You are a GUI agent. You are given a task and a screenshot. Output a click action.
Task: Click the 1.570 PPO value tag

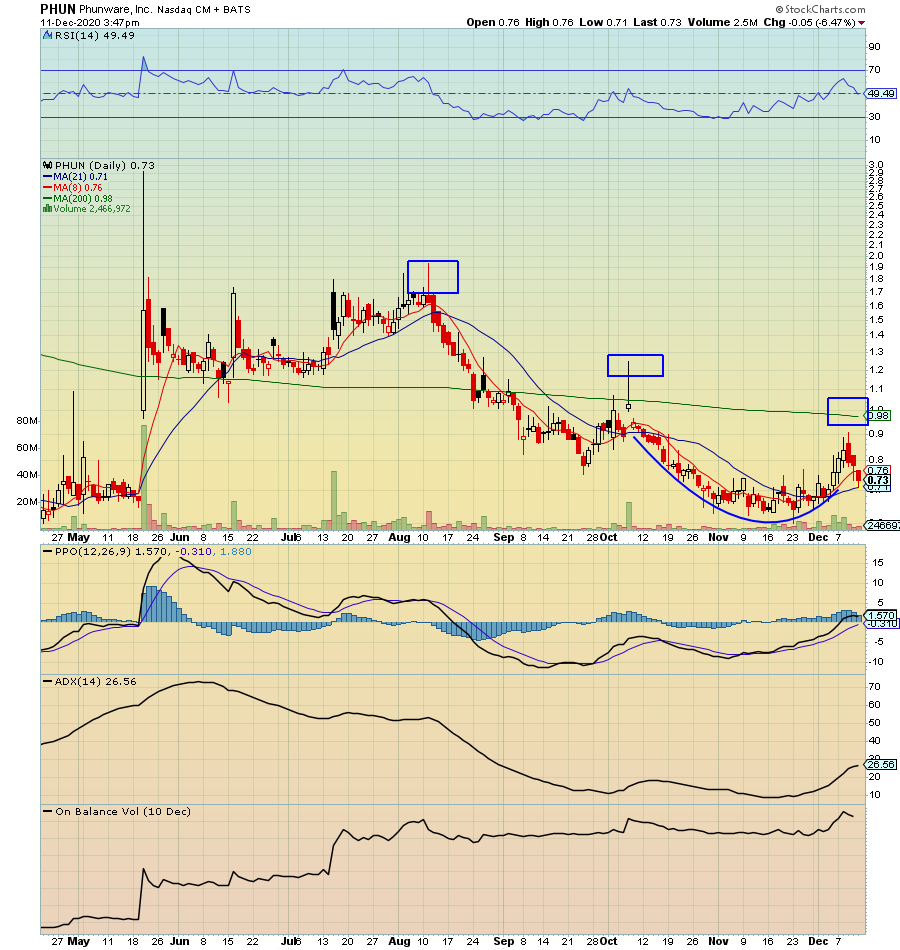[x=882, y=616]
